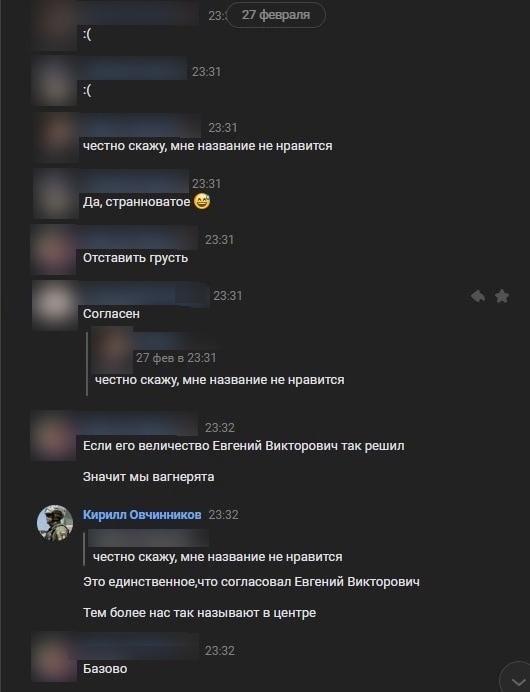Click the laughing emoji in the странноватое message
Image resolution: width=530 pixels, height=692 pixels.
tap(202, 202)
